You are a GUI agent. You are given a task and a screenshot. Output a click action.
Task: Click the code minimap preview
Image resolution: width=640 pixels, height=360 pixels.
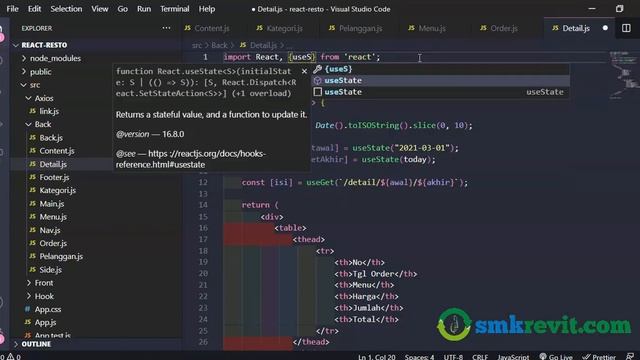(x=624, y=76)
